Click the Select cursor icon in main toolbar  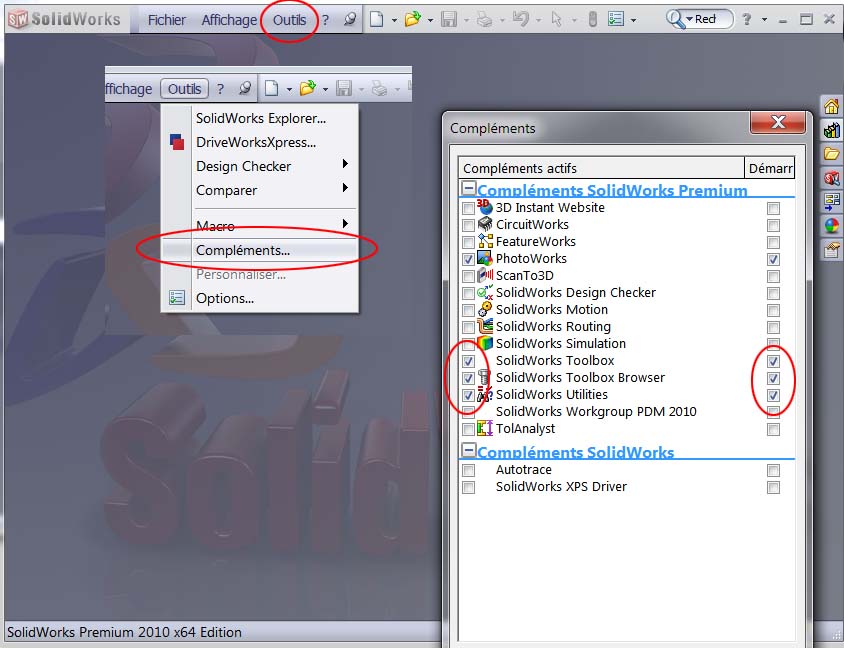click(x=557, y=20)
